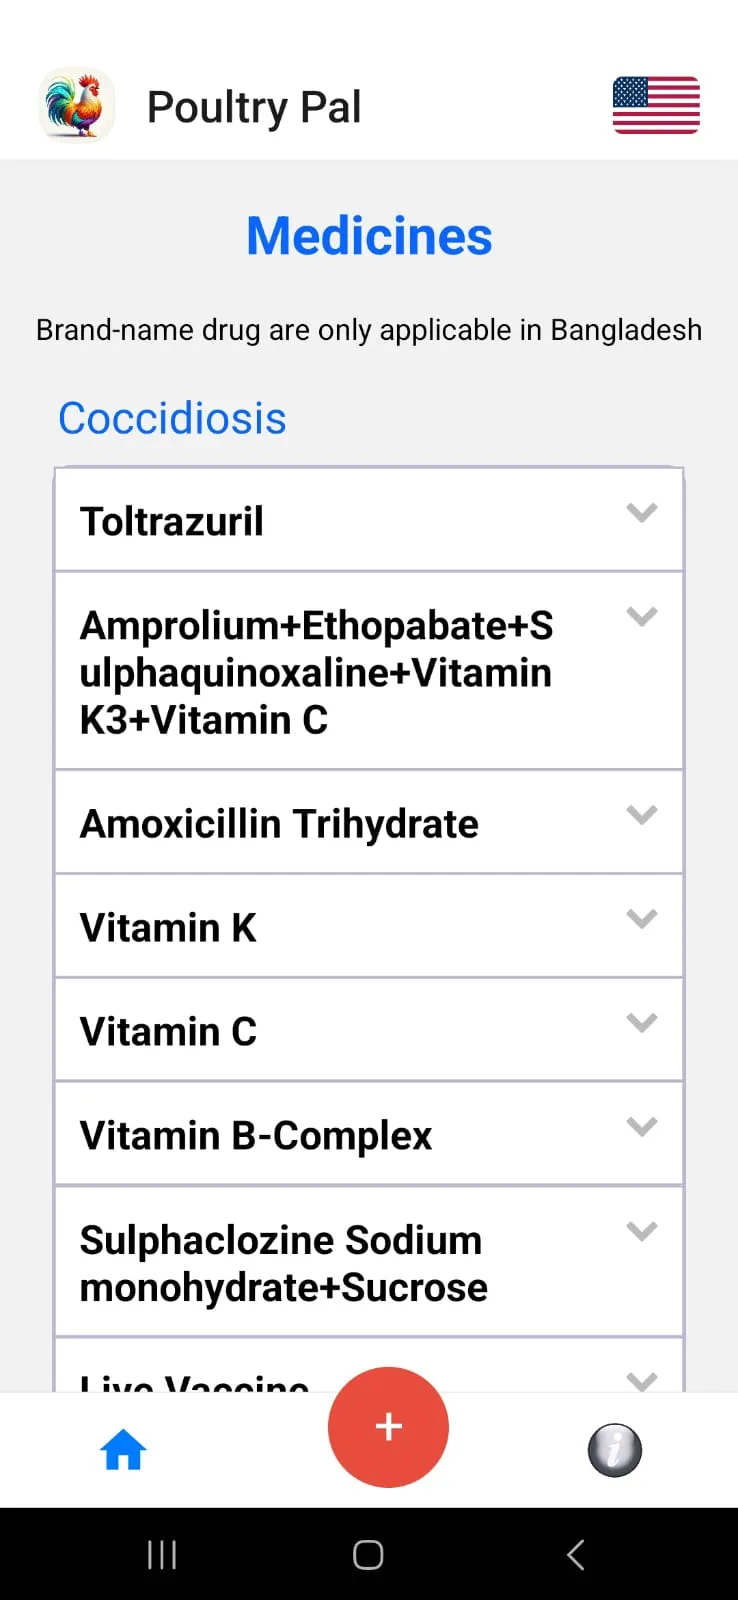738x1600 pixels.
Task: Tap the Poultry Pal rooster logo
Action: 77,105
